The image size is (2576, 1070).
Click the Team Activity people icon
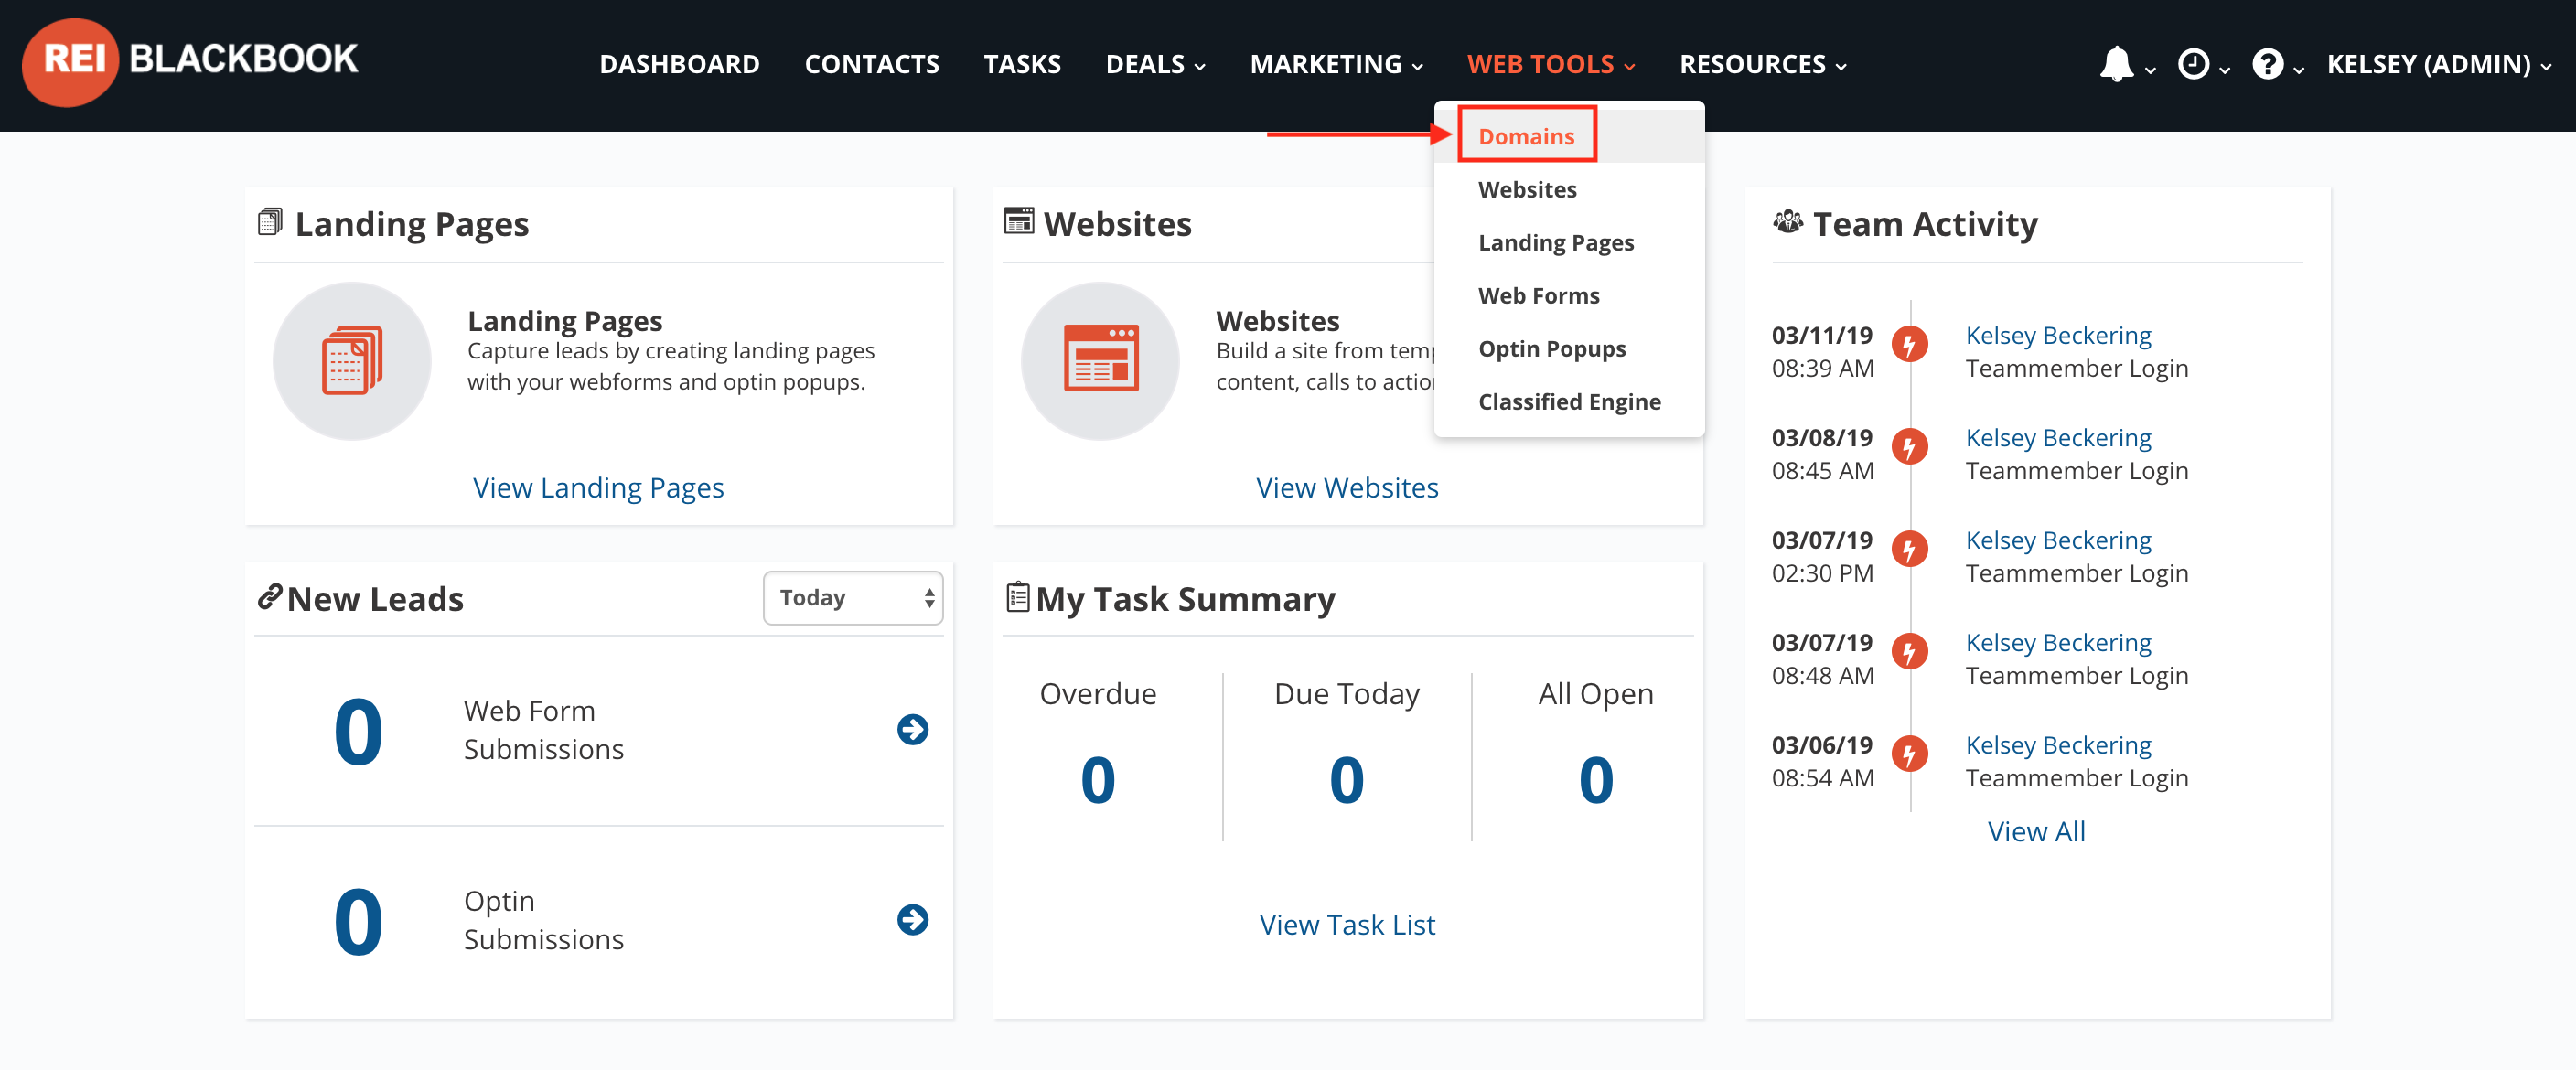click(1788, 221)
